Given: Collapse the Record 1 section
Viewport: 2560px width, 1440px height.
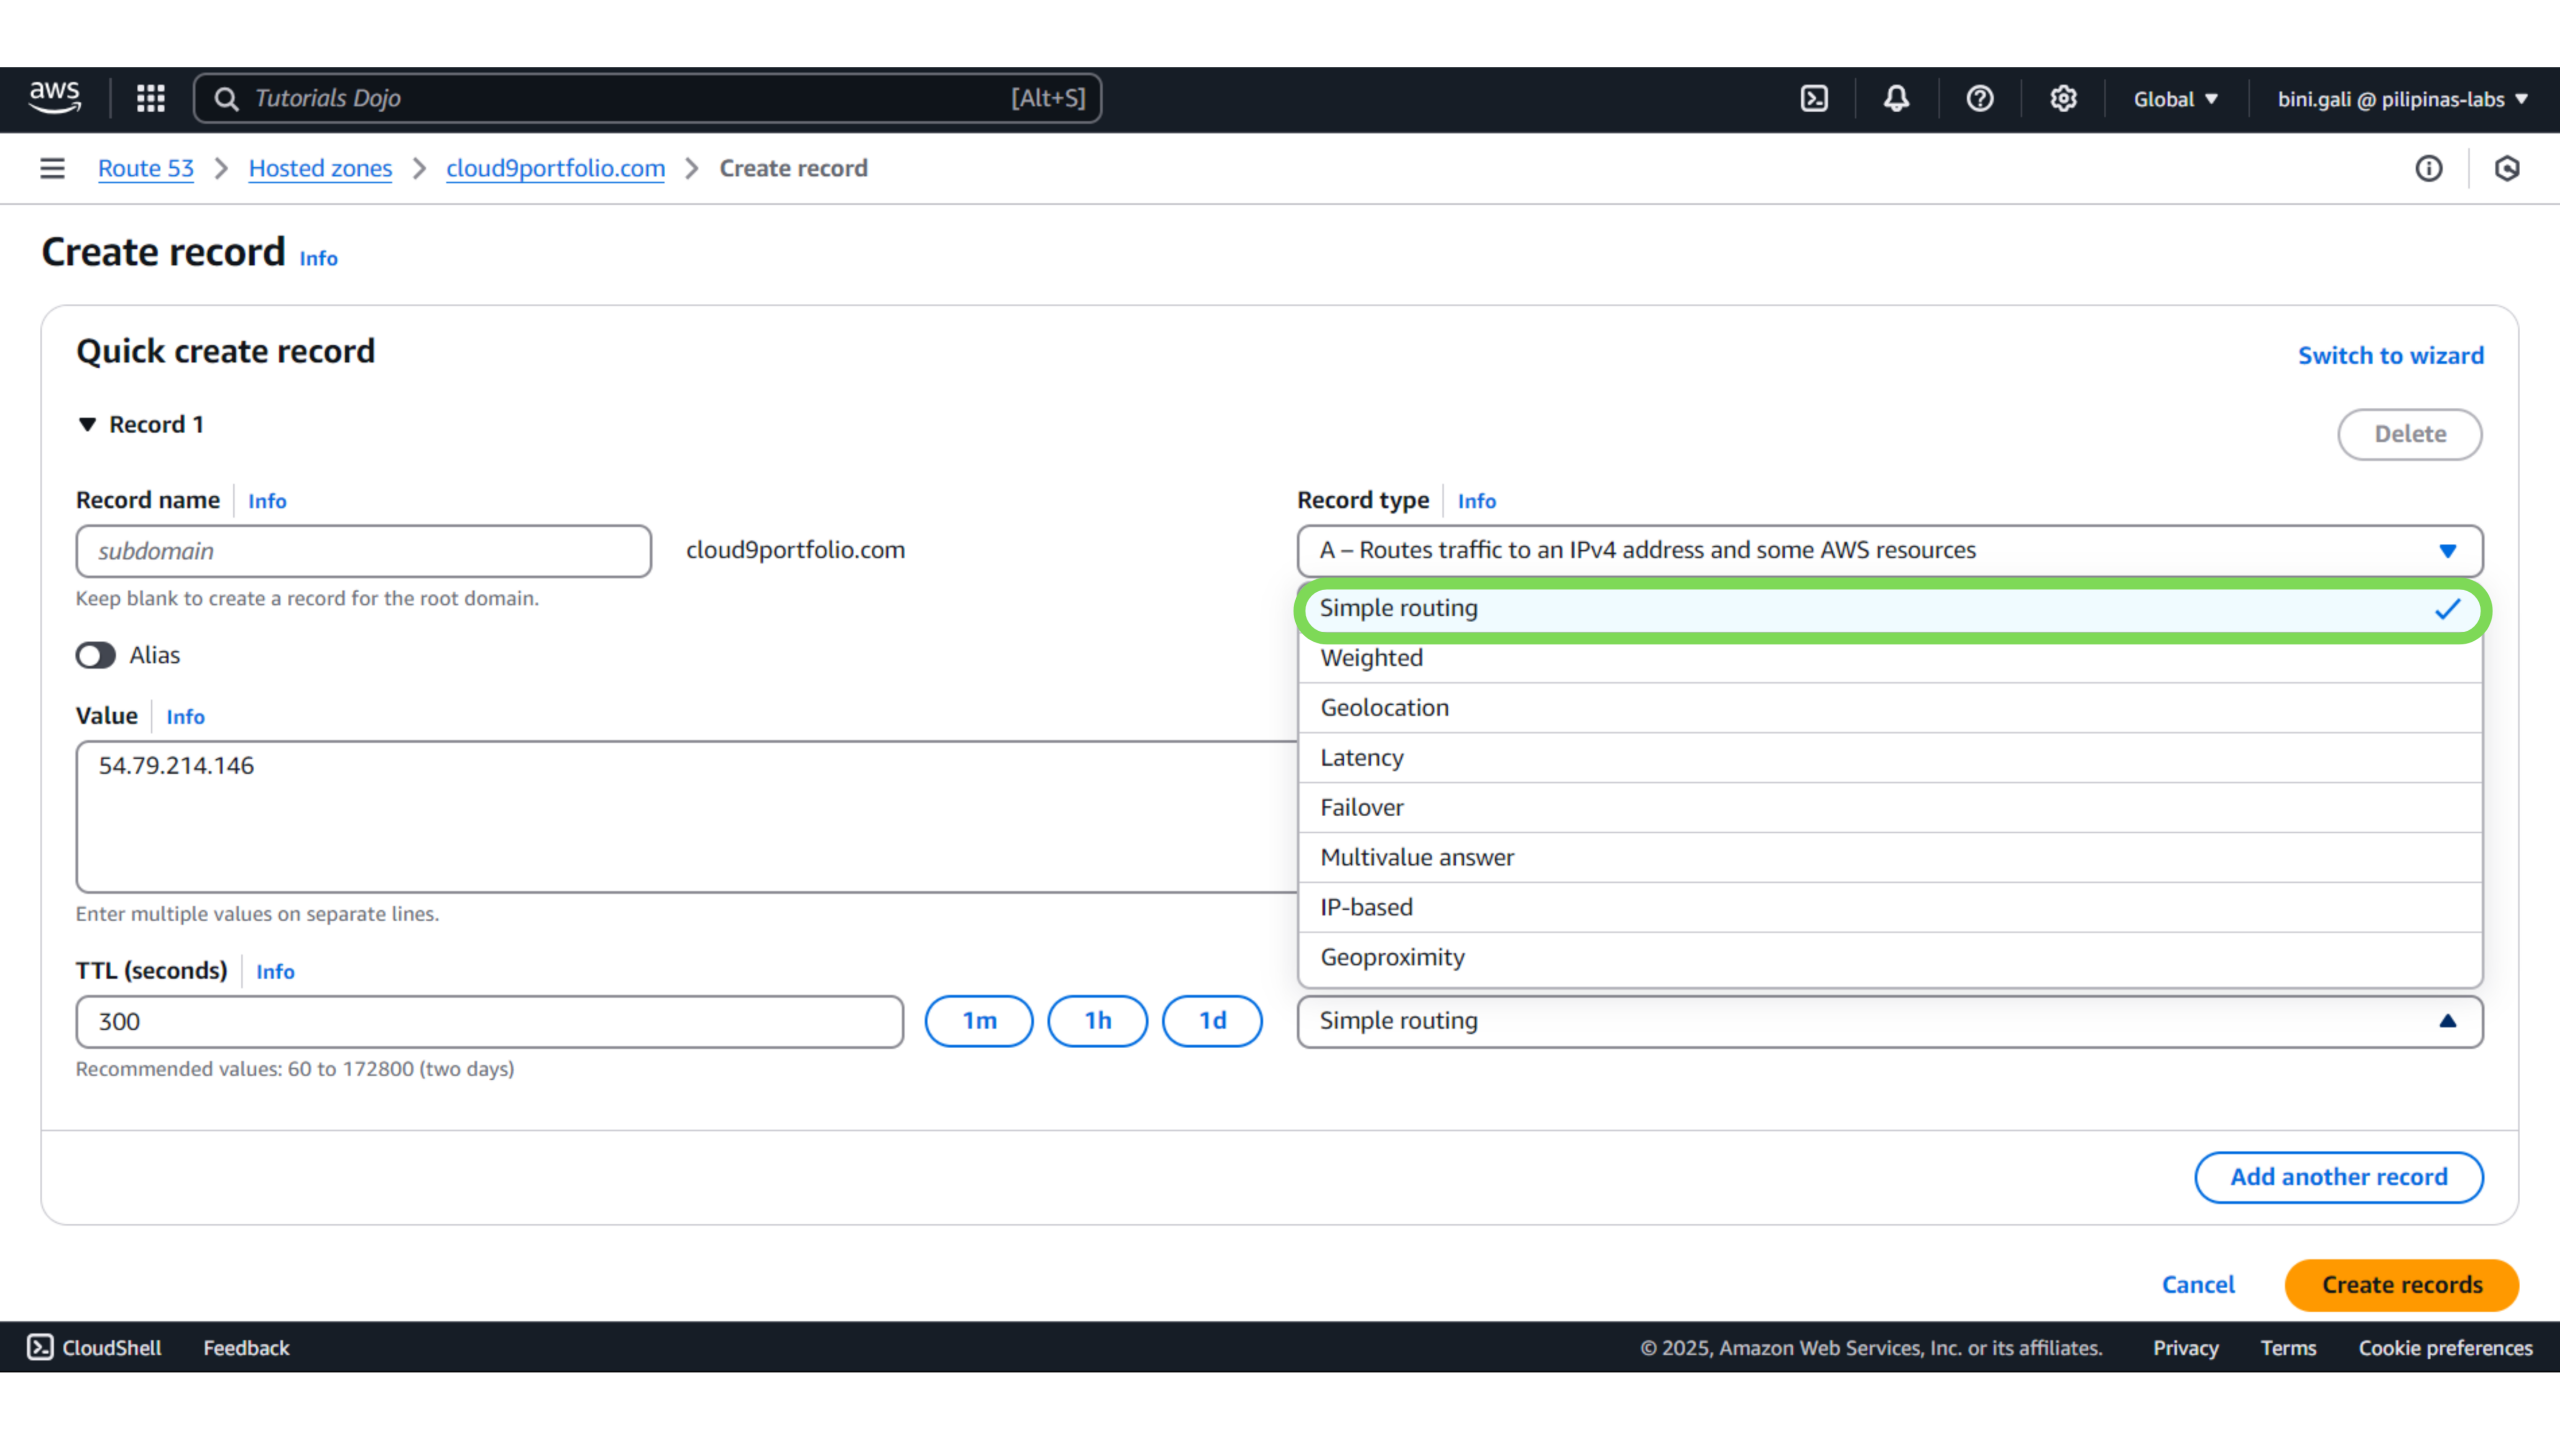Looking at the screenshot, I should [88, 424].
